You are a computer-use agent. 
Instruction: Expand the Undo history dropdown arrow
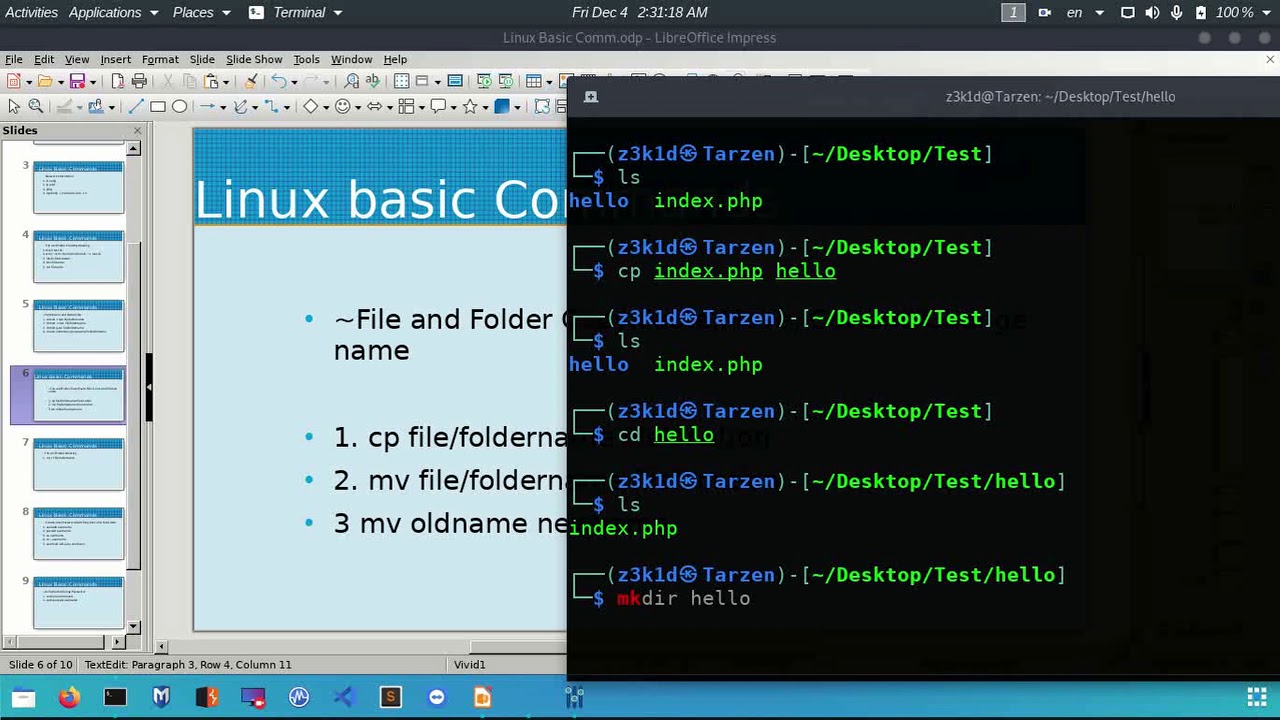294,82
